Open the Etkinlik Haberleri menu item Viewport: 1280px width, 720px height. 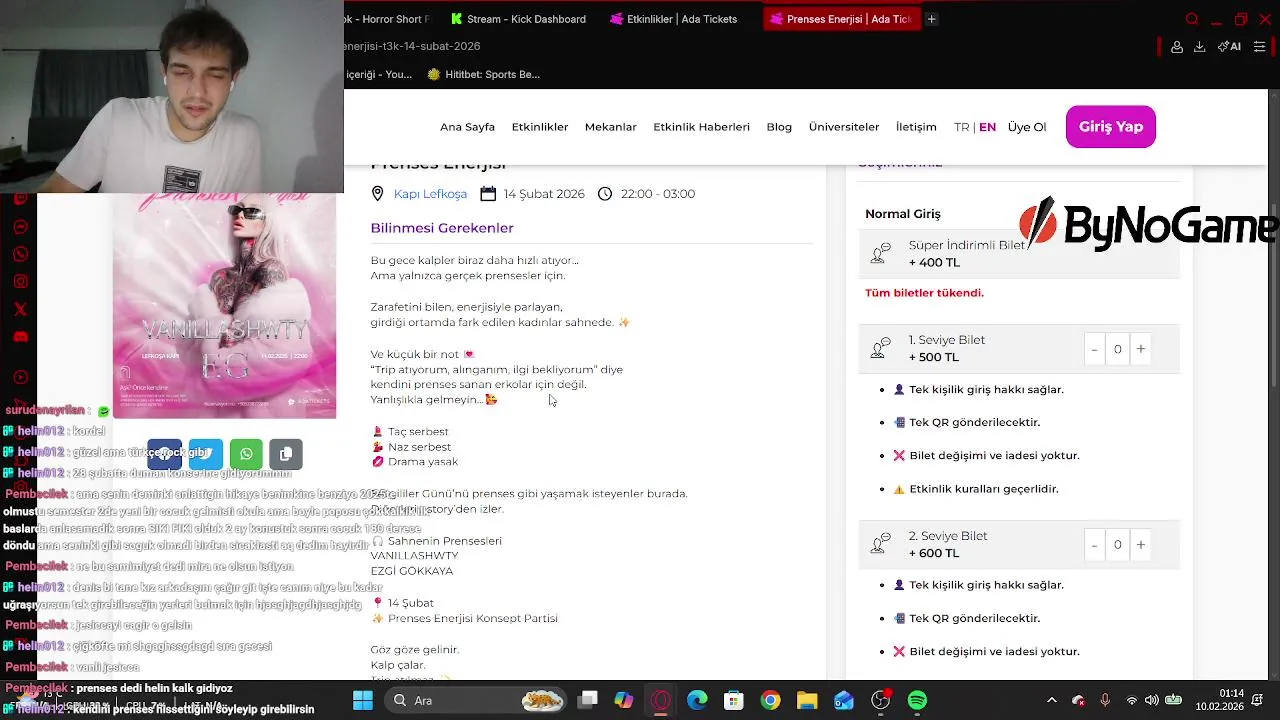(x=701, y=127)
